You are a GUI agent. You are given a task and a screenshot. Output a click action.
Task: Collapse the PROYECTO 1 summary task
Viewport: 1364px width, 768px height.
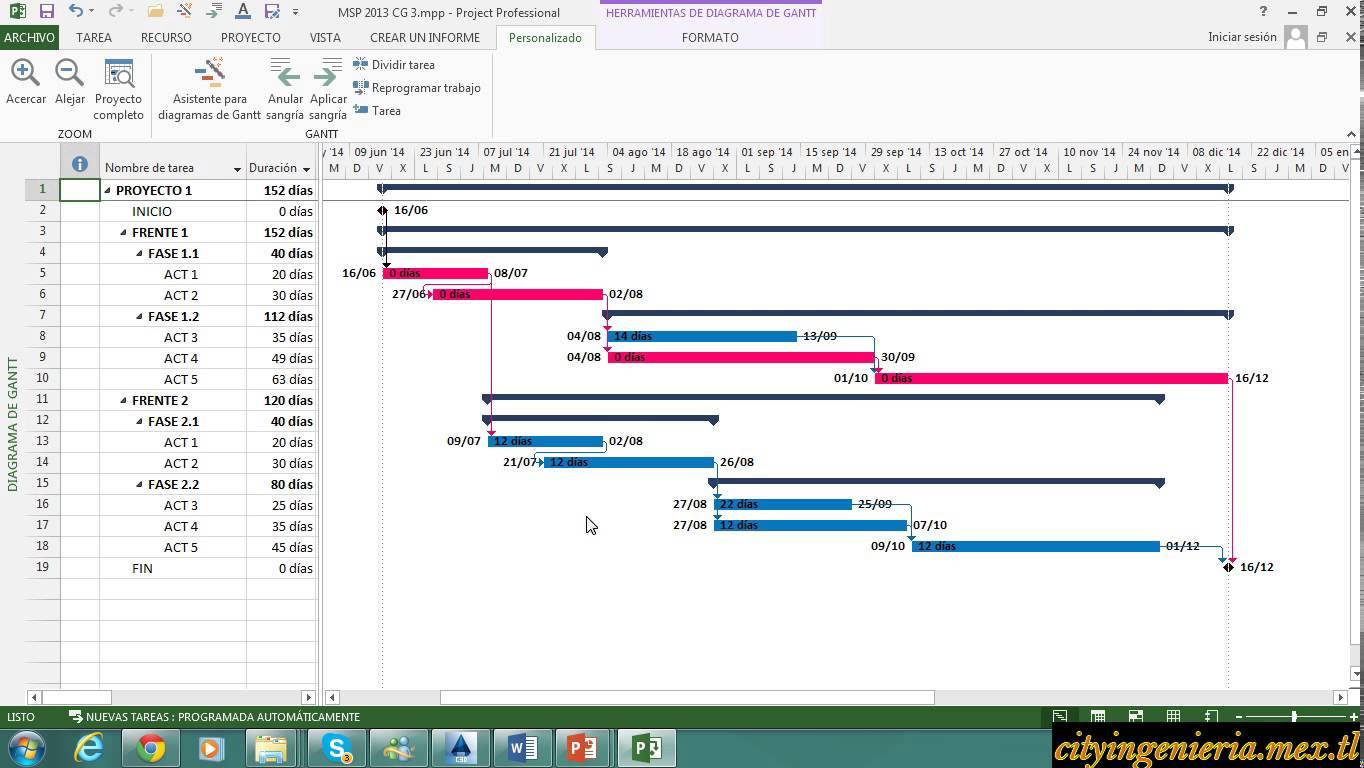point(108,190)
